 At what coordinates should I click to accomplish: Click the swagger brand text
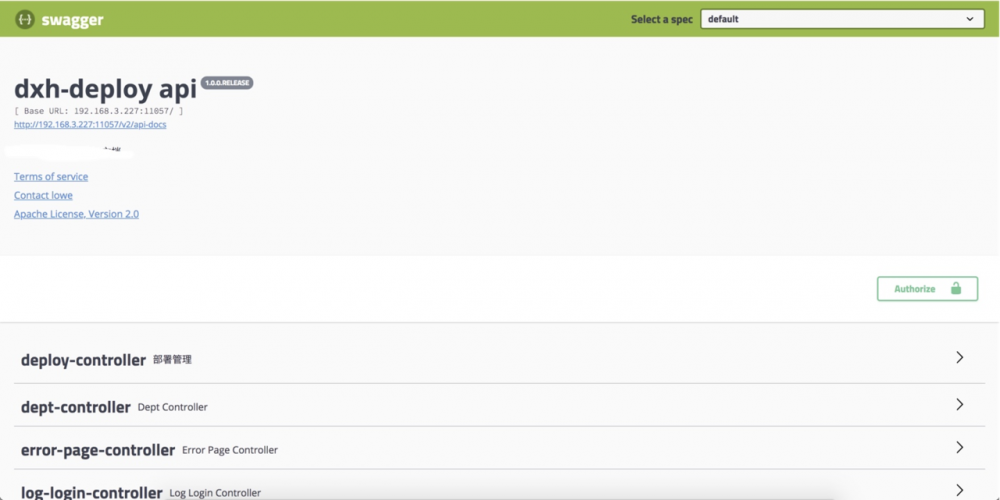[x=73, y=20]
